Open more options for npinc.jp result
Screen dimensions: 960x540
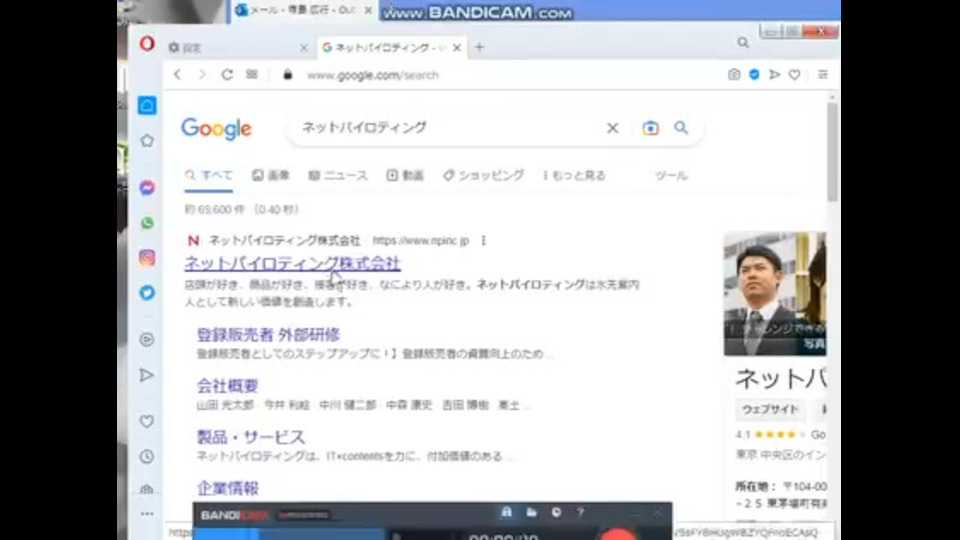(484, 241)
